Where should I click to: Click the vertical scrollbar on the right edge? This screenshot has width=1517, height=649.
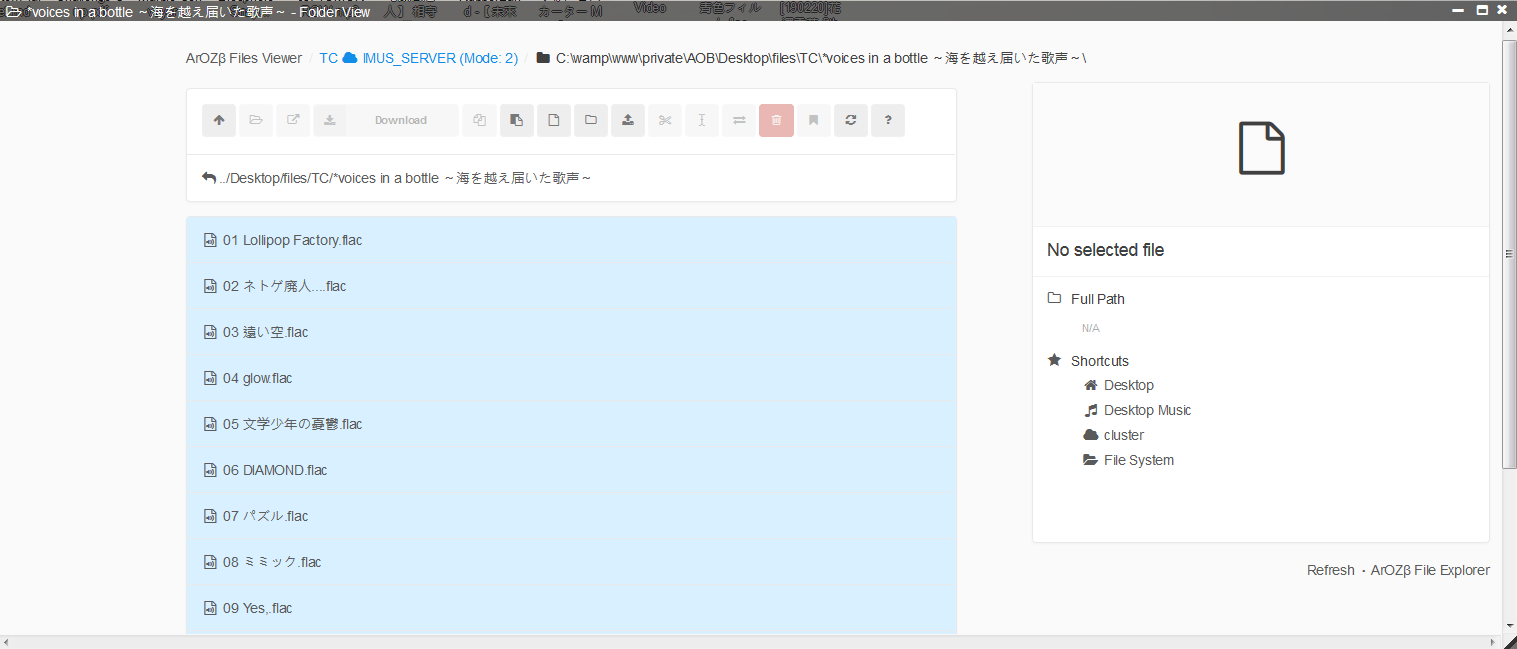1509,250
